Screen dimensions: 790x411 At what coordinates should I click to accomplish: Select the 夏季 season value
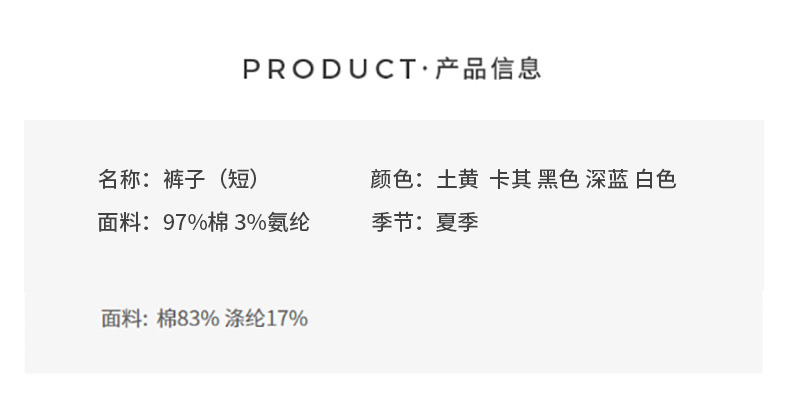(457, 222)
